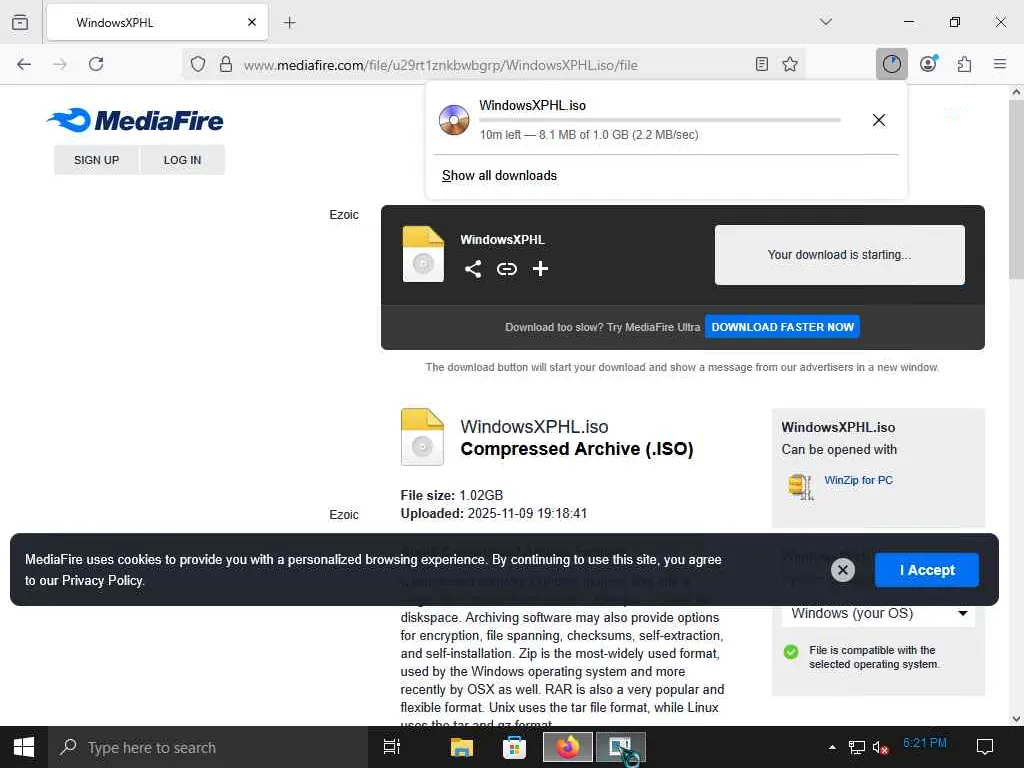Click Type here to search box
Viewport: 1024px width, 768px height.
[208, 747]
